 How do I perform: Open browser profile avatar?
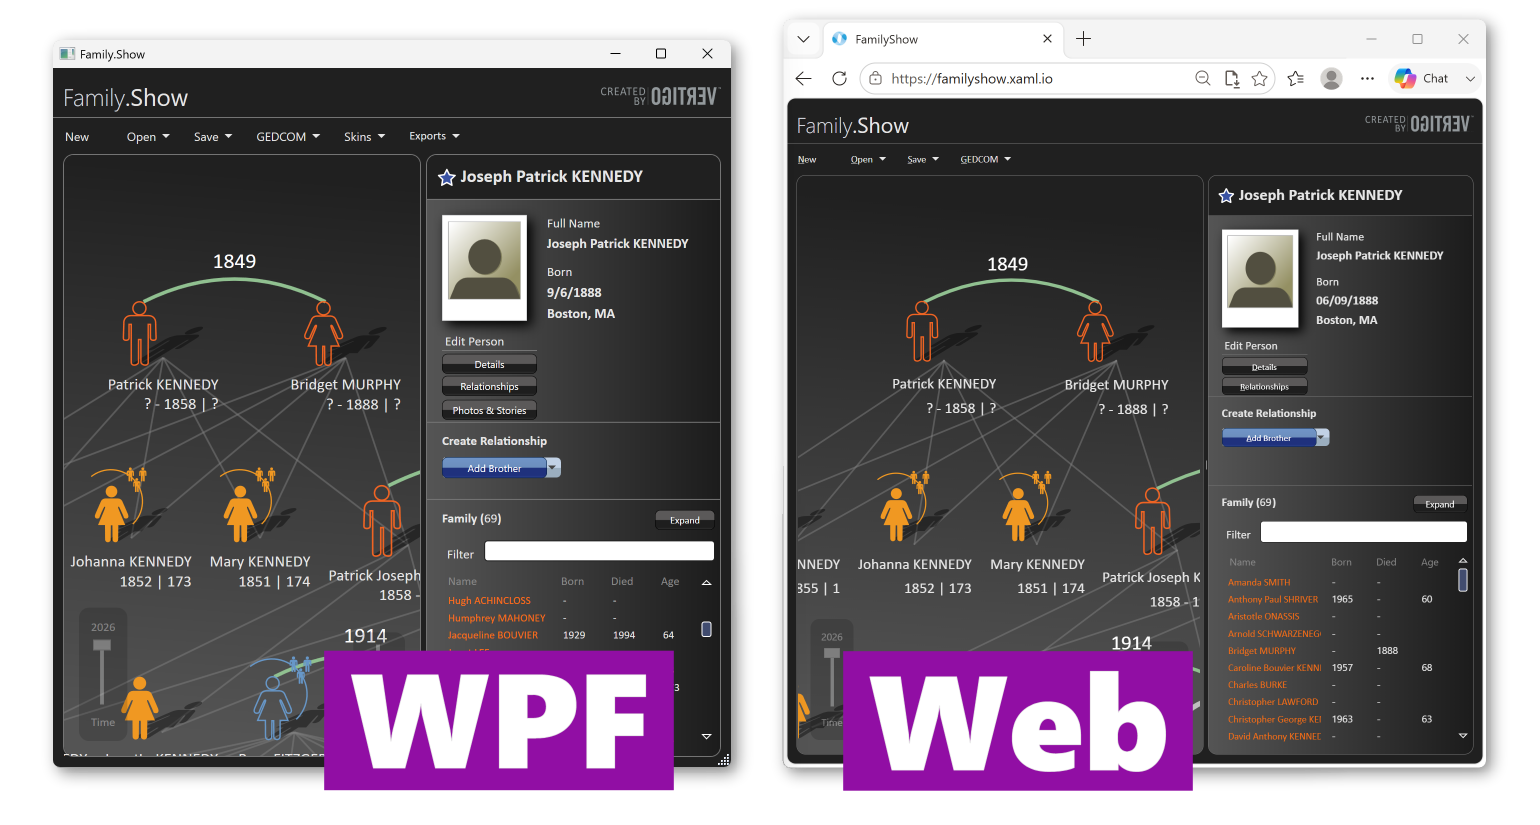(x=1331, y=78)
